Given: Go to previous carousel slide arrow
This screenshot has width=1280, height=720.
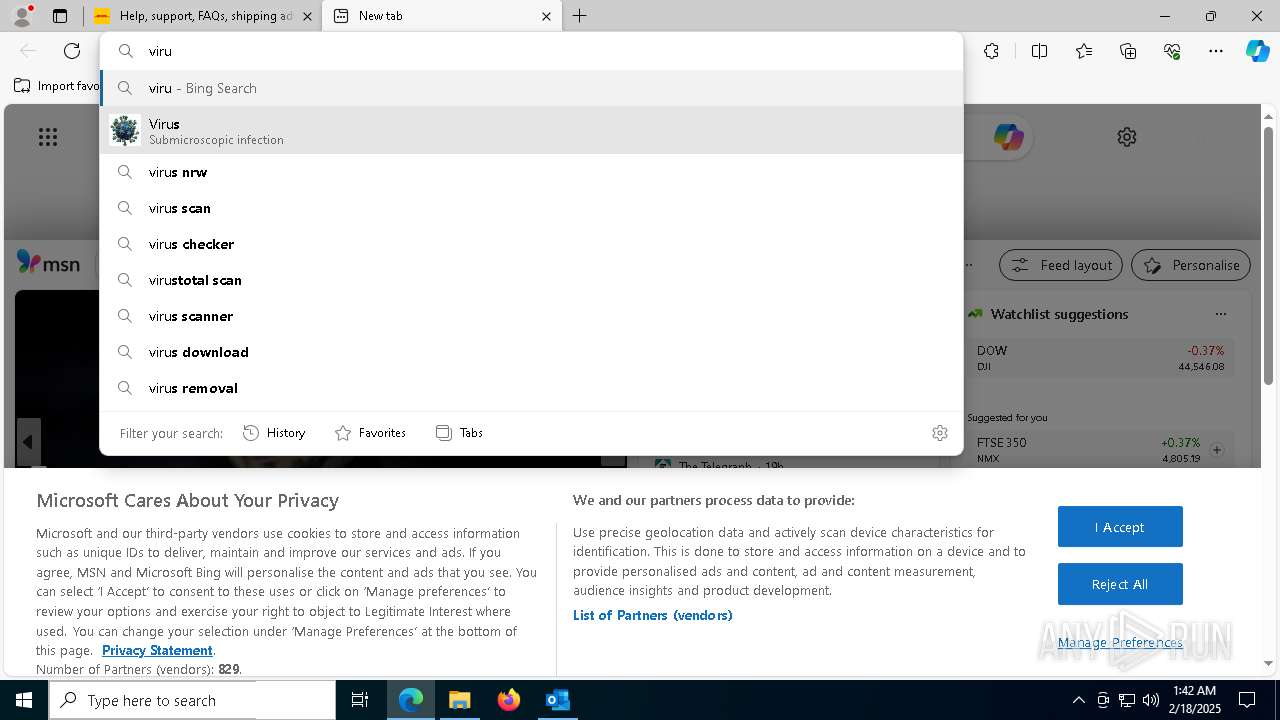Looking at the screenshot, I should pyautogui.click(x=28, y=442).
